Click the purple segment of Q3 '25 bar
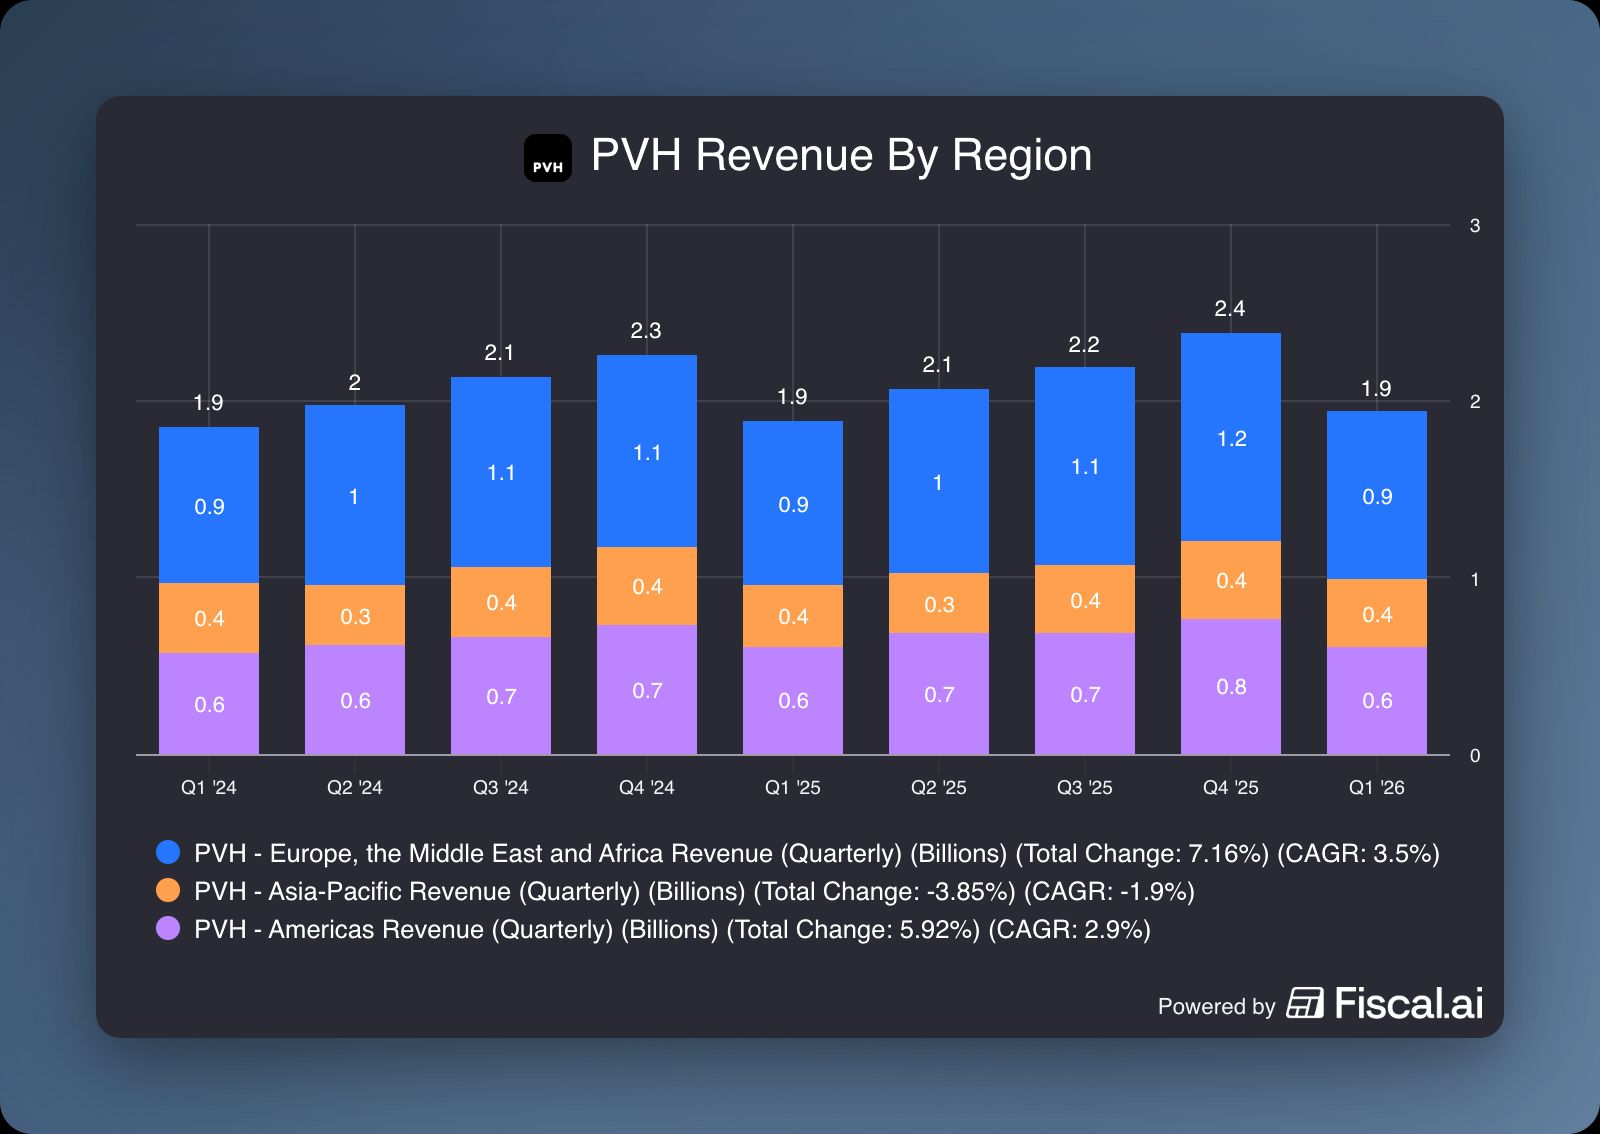 coord(1085,694)
